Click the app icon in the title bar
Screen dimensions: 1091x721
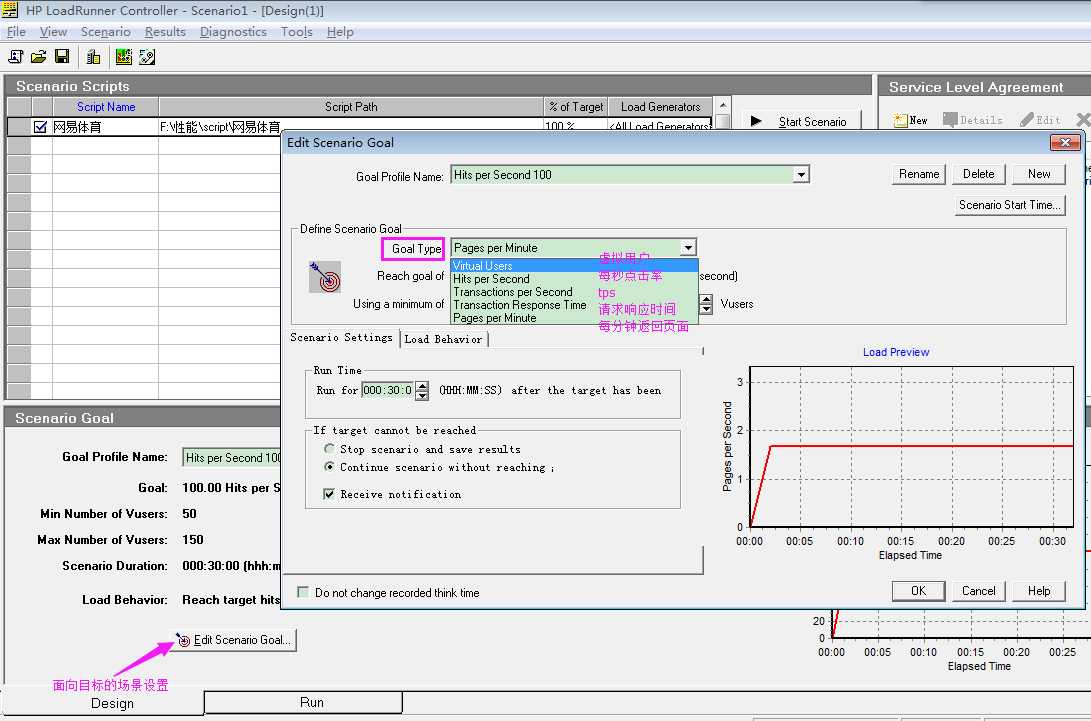point(10,10)
